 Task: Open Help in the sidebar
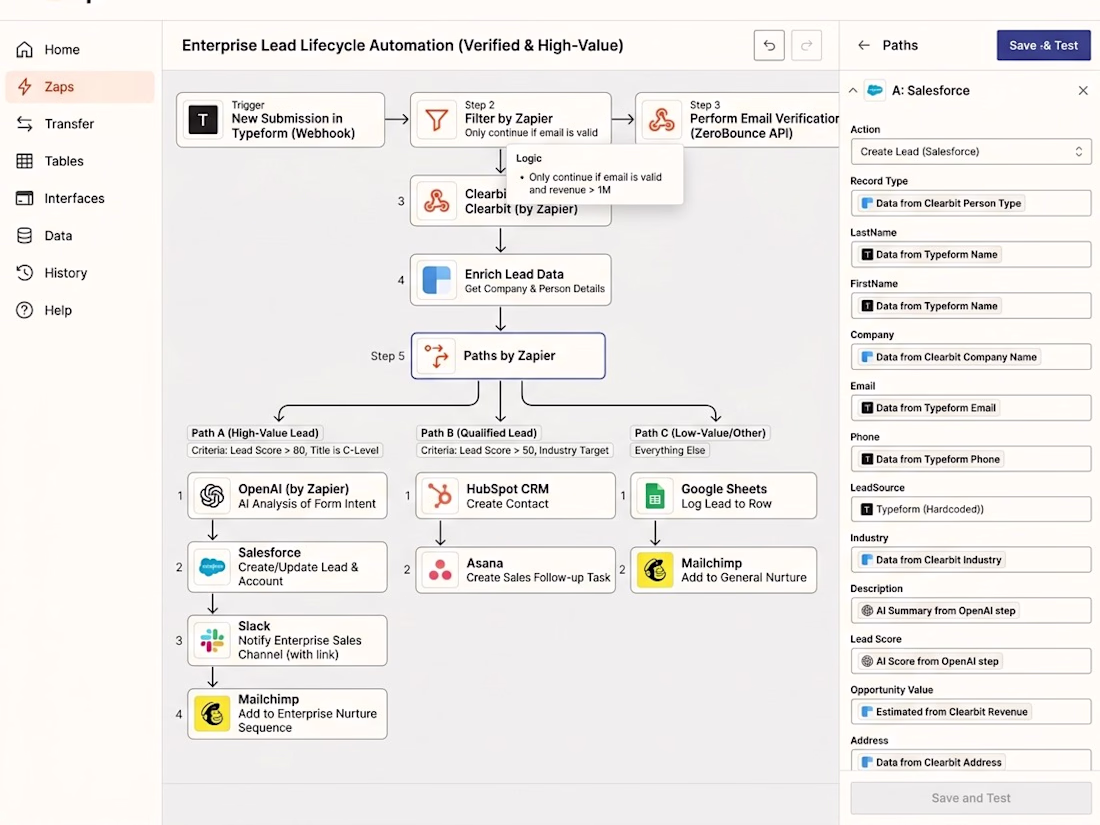click(x=79, y=310)
